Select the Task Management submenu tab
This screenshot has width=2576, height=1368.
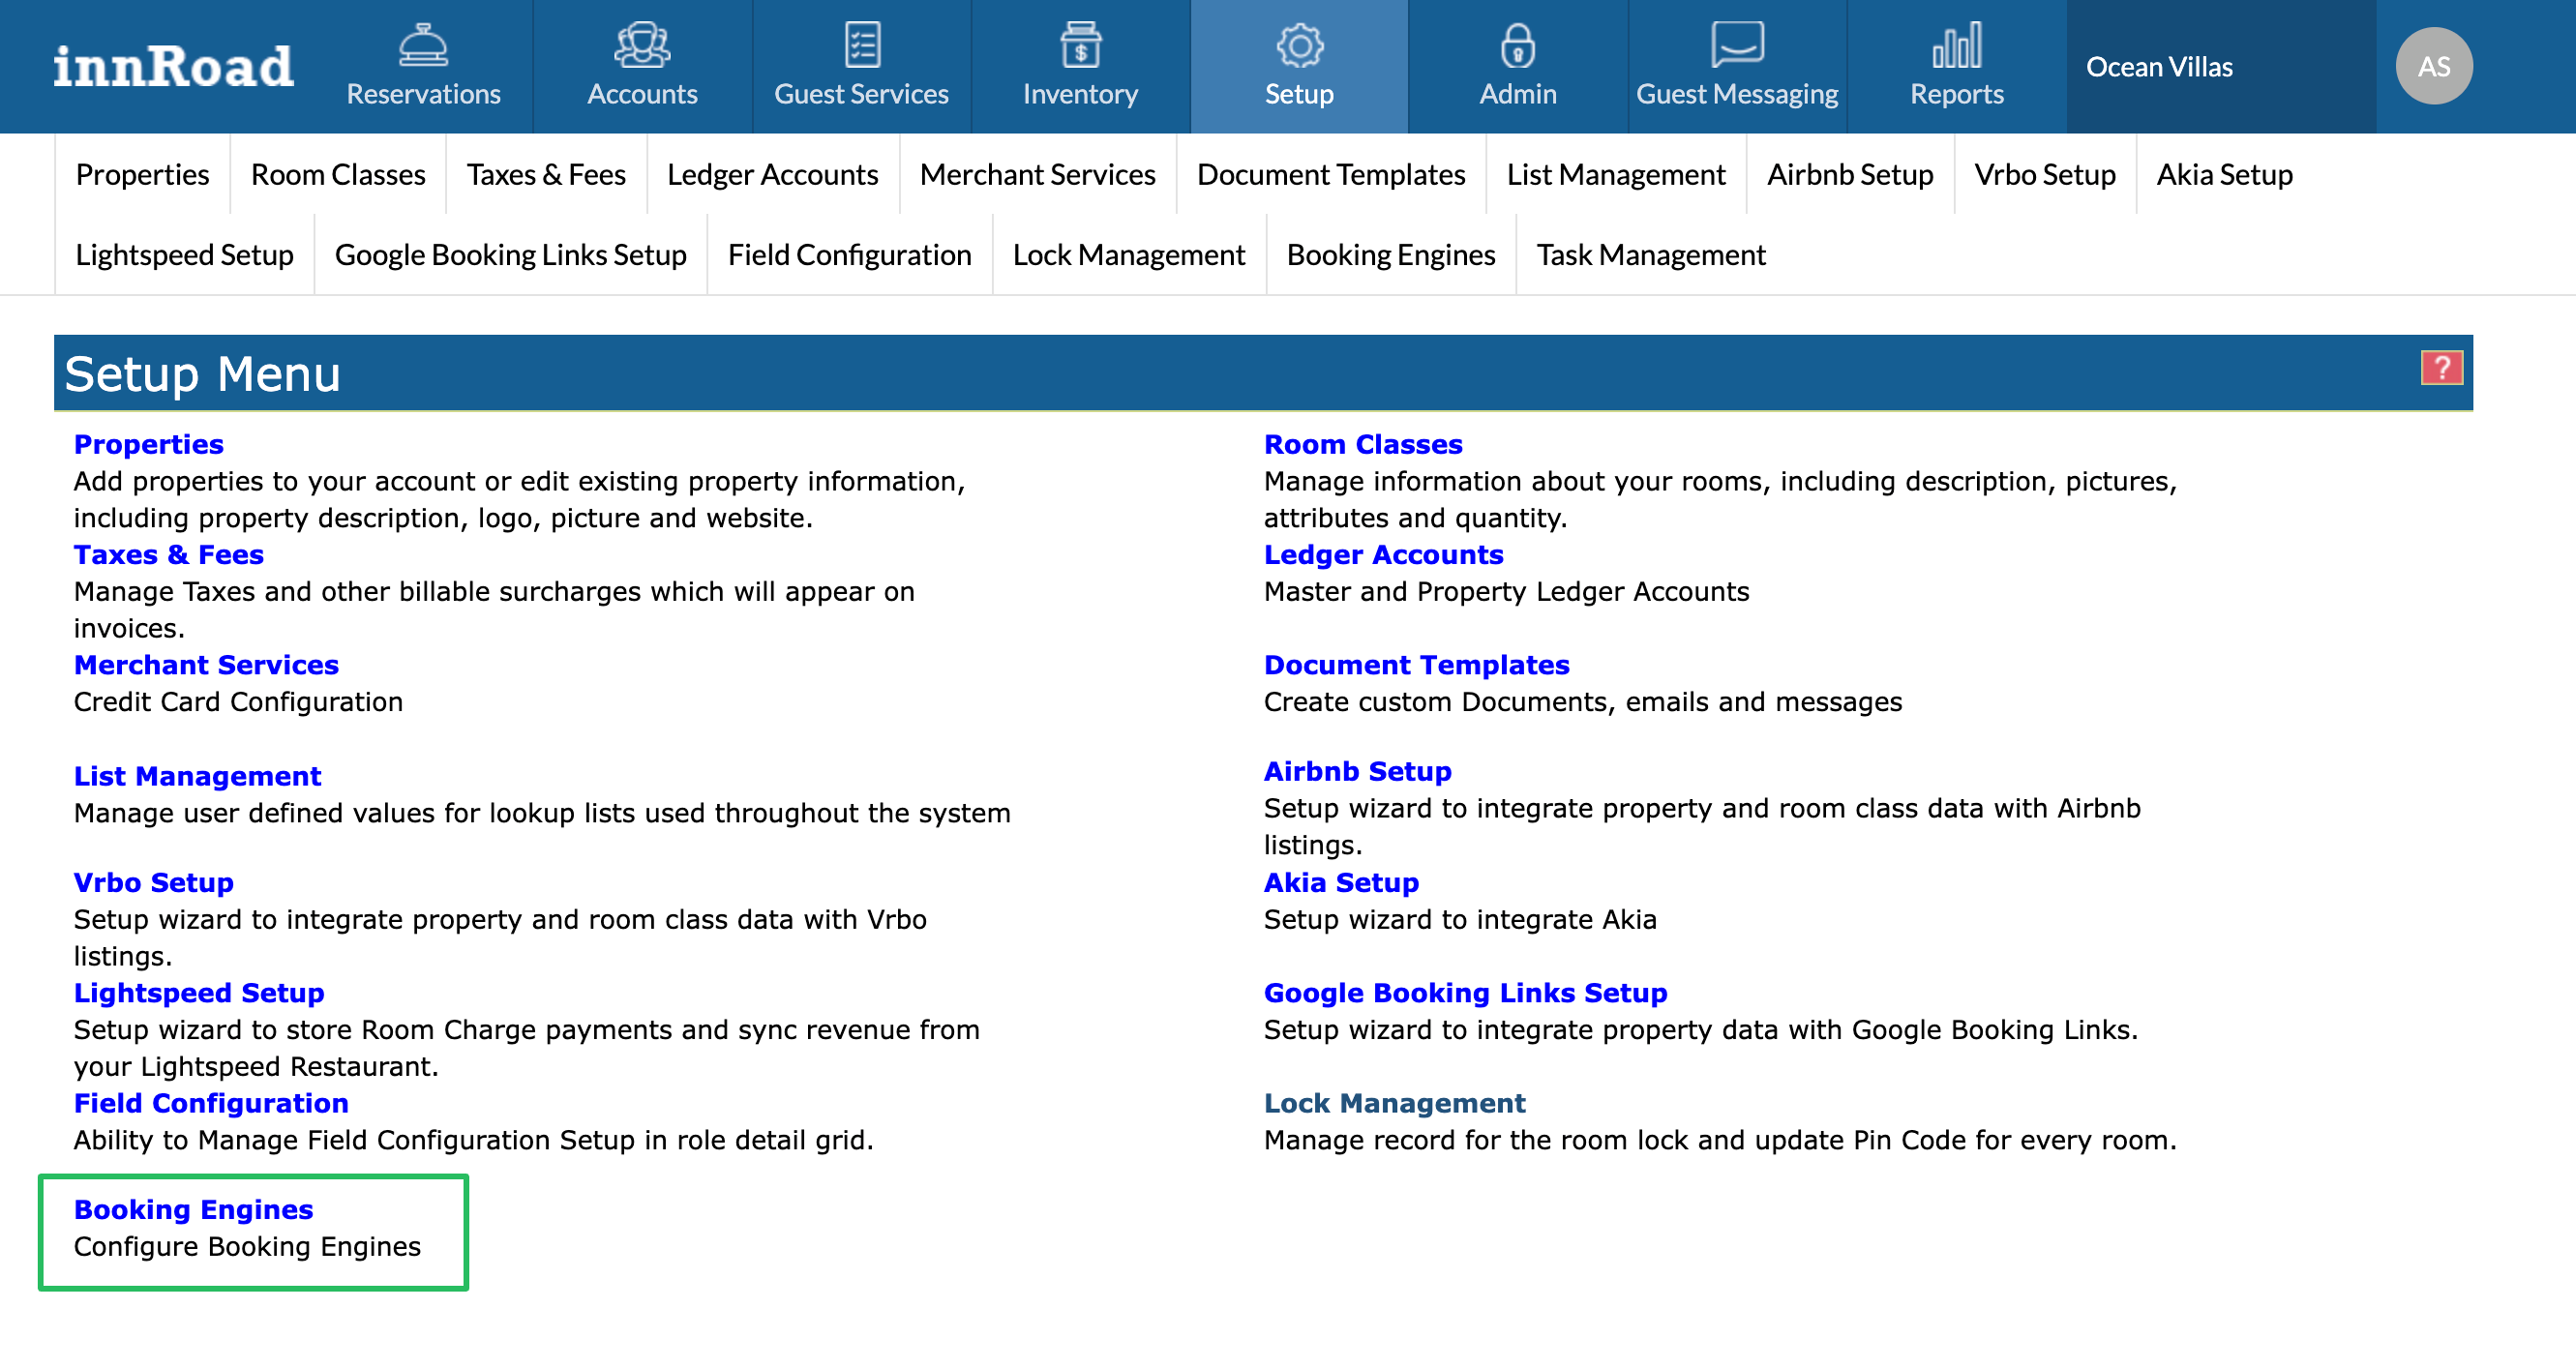pyautogui.click(x=1650, y=255)
